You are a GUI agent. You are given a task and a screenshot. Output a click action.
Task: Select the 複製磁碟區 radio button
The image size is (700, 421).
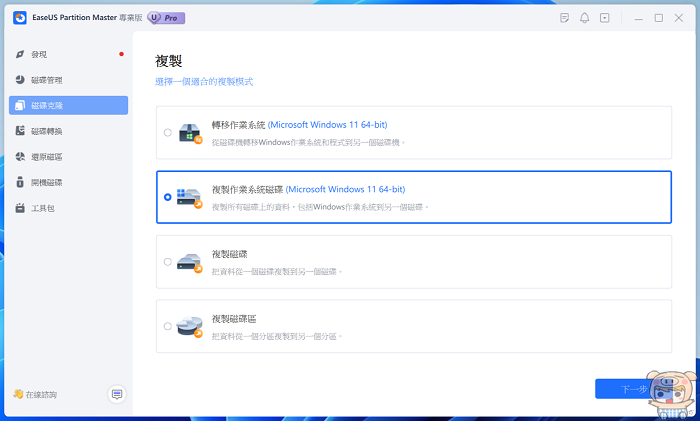167,326
